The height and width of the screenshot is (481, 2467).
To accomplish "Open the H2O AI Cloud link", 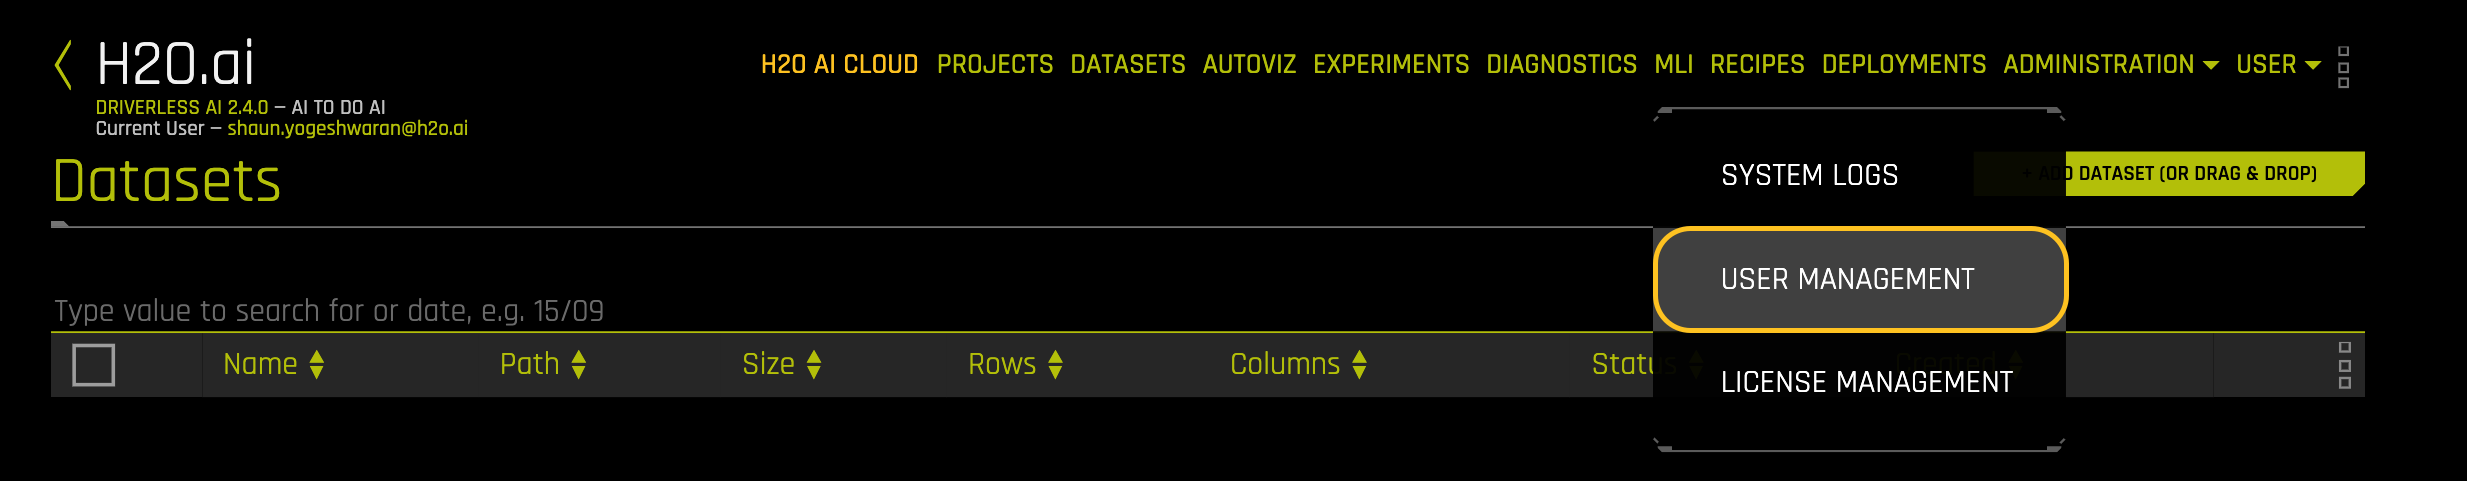I will 839,65.
